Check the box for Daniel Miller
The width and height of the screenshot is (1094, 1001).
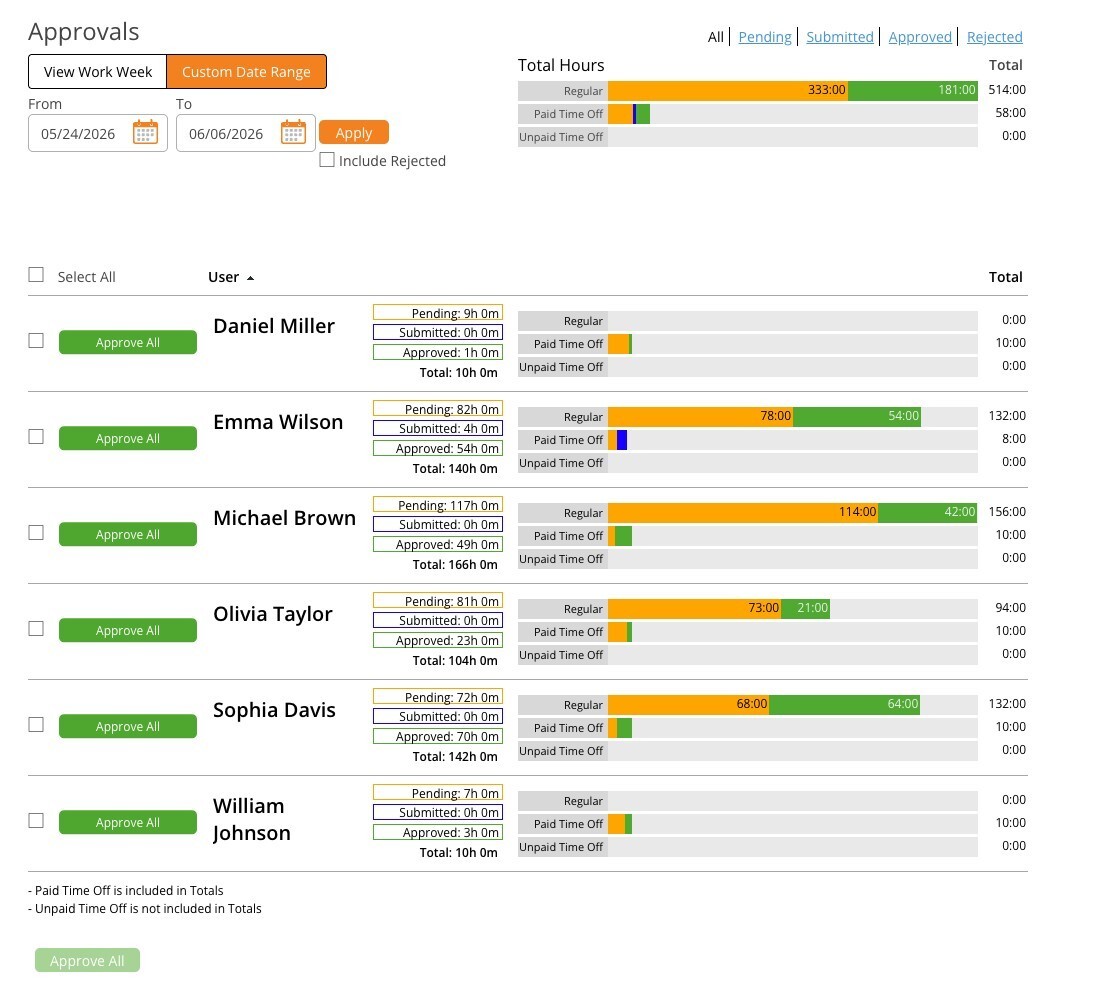[36, 340]
